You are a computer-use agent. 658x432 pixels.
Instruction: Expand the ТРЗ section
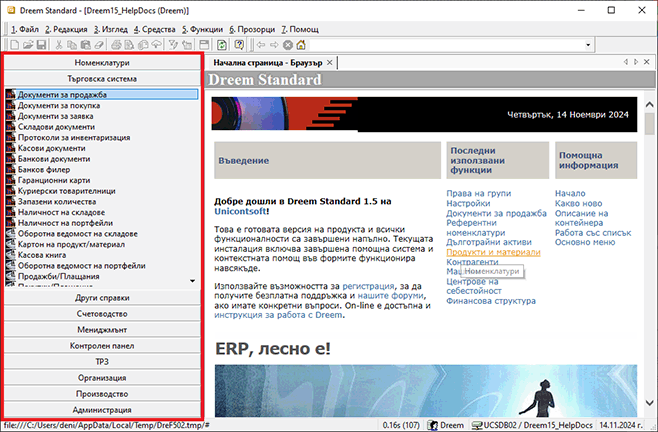coord(102,361)
